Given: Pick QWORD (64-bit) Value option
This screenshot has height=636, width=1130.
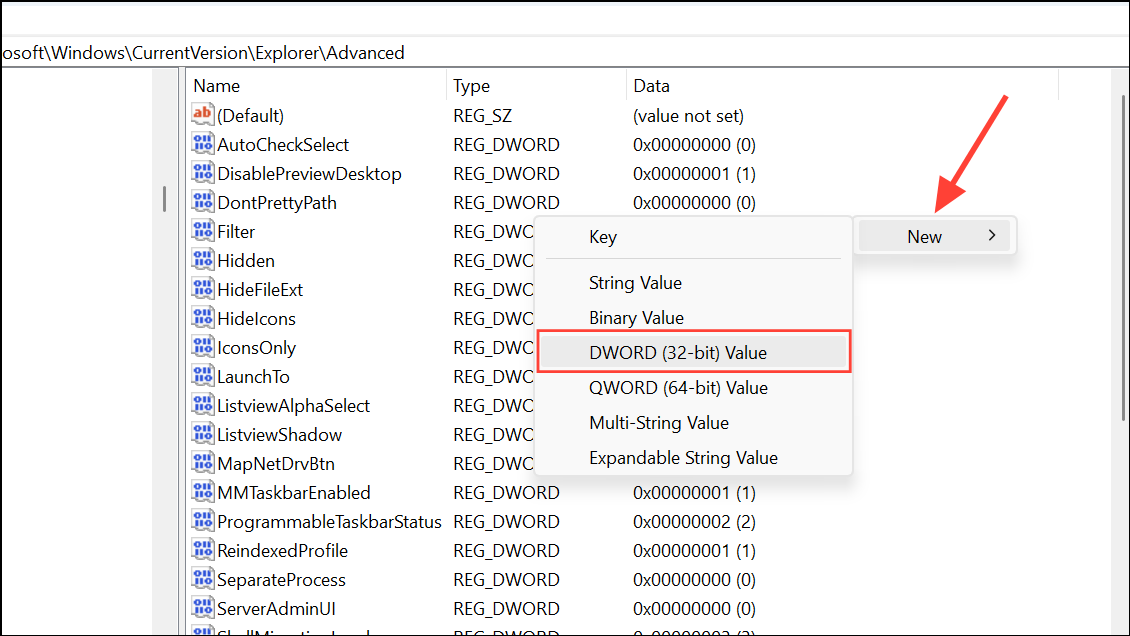Looking at the screenshot, I should [x=678, y=387].
